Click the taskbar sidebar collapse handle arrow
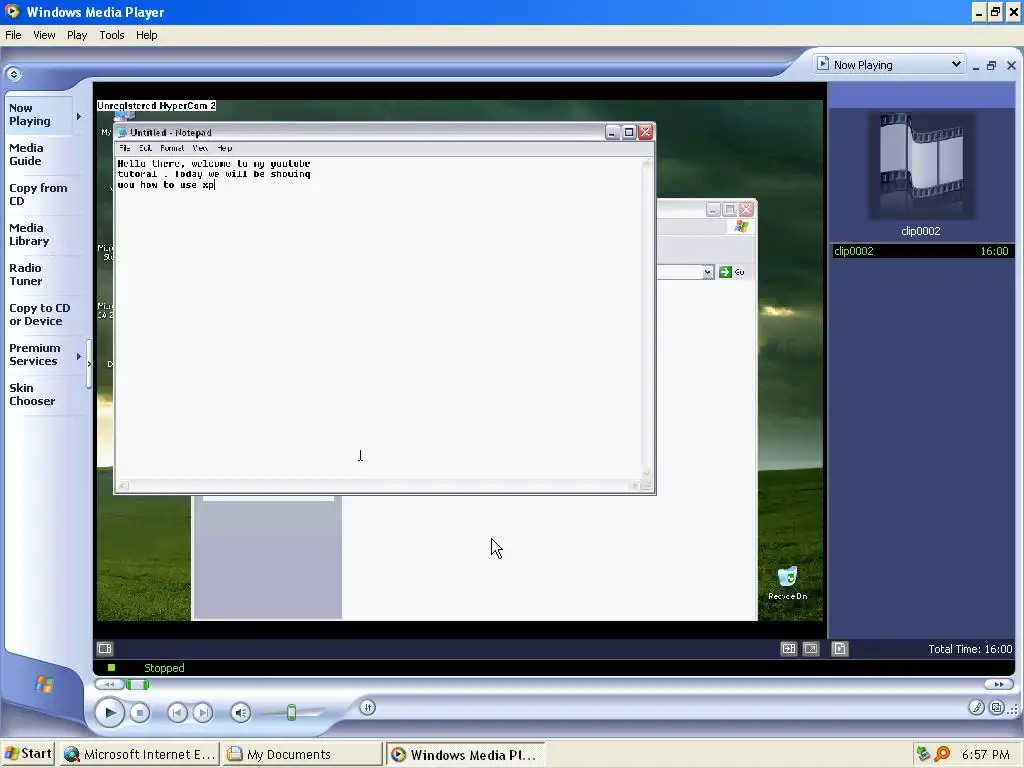 (x=89, y=364)
